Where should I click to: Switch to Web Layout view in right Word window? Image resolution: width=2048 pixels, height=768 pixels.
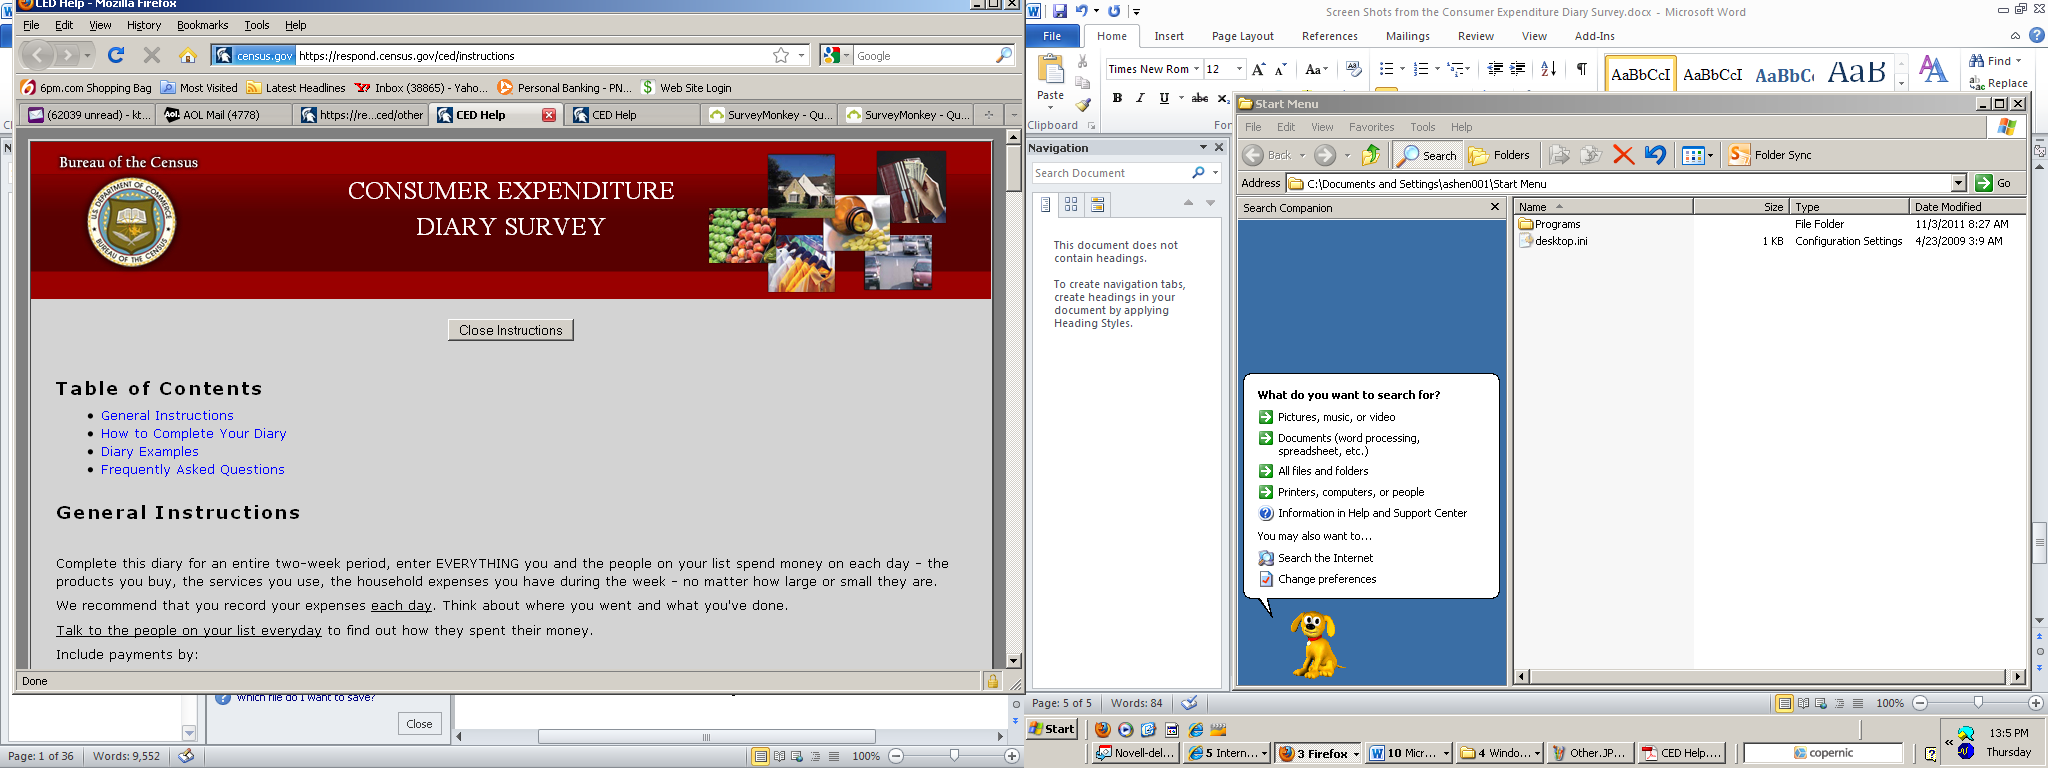[1821, 703]
